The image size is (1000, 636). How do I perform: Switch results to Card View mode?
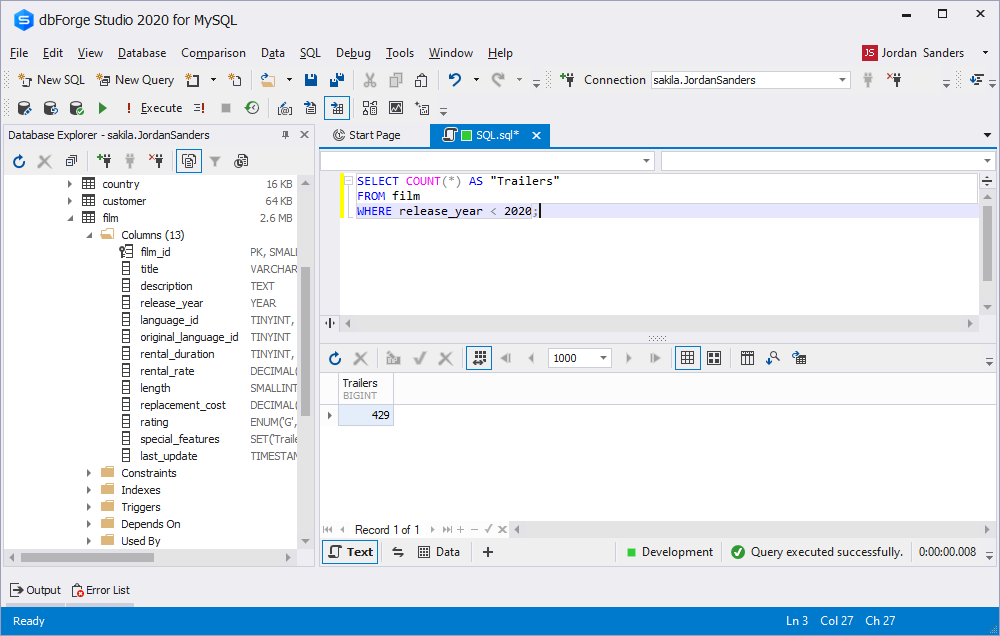pyautogui.click(x=714, y=358)
